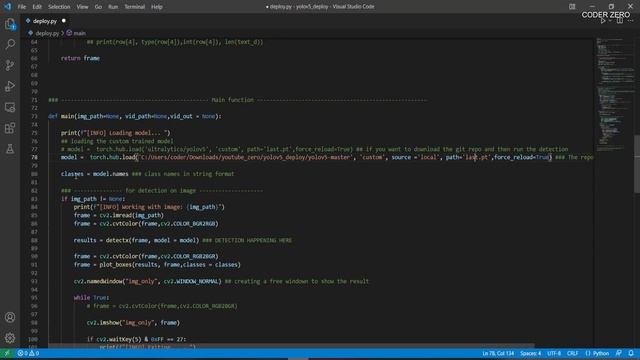This screenshot has width=640, height=360.
Task: Open the Run menu
Action: [113, 7]
